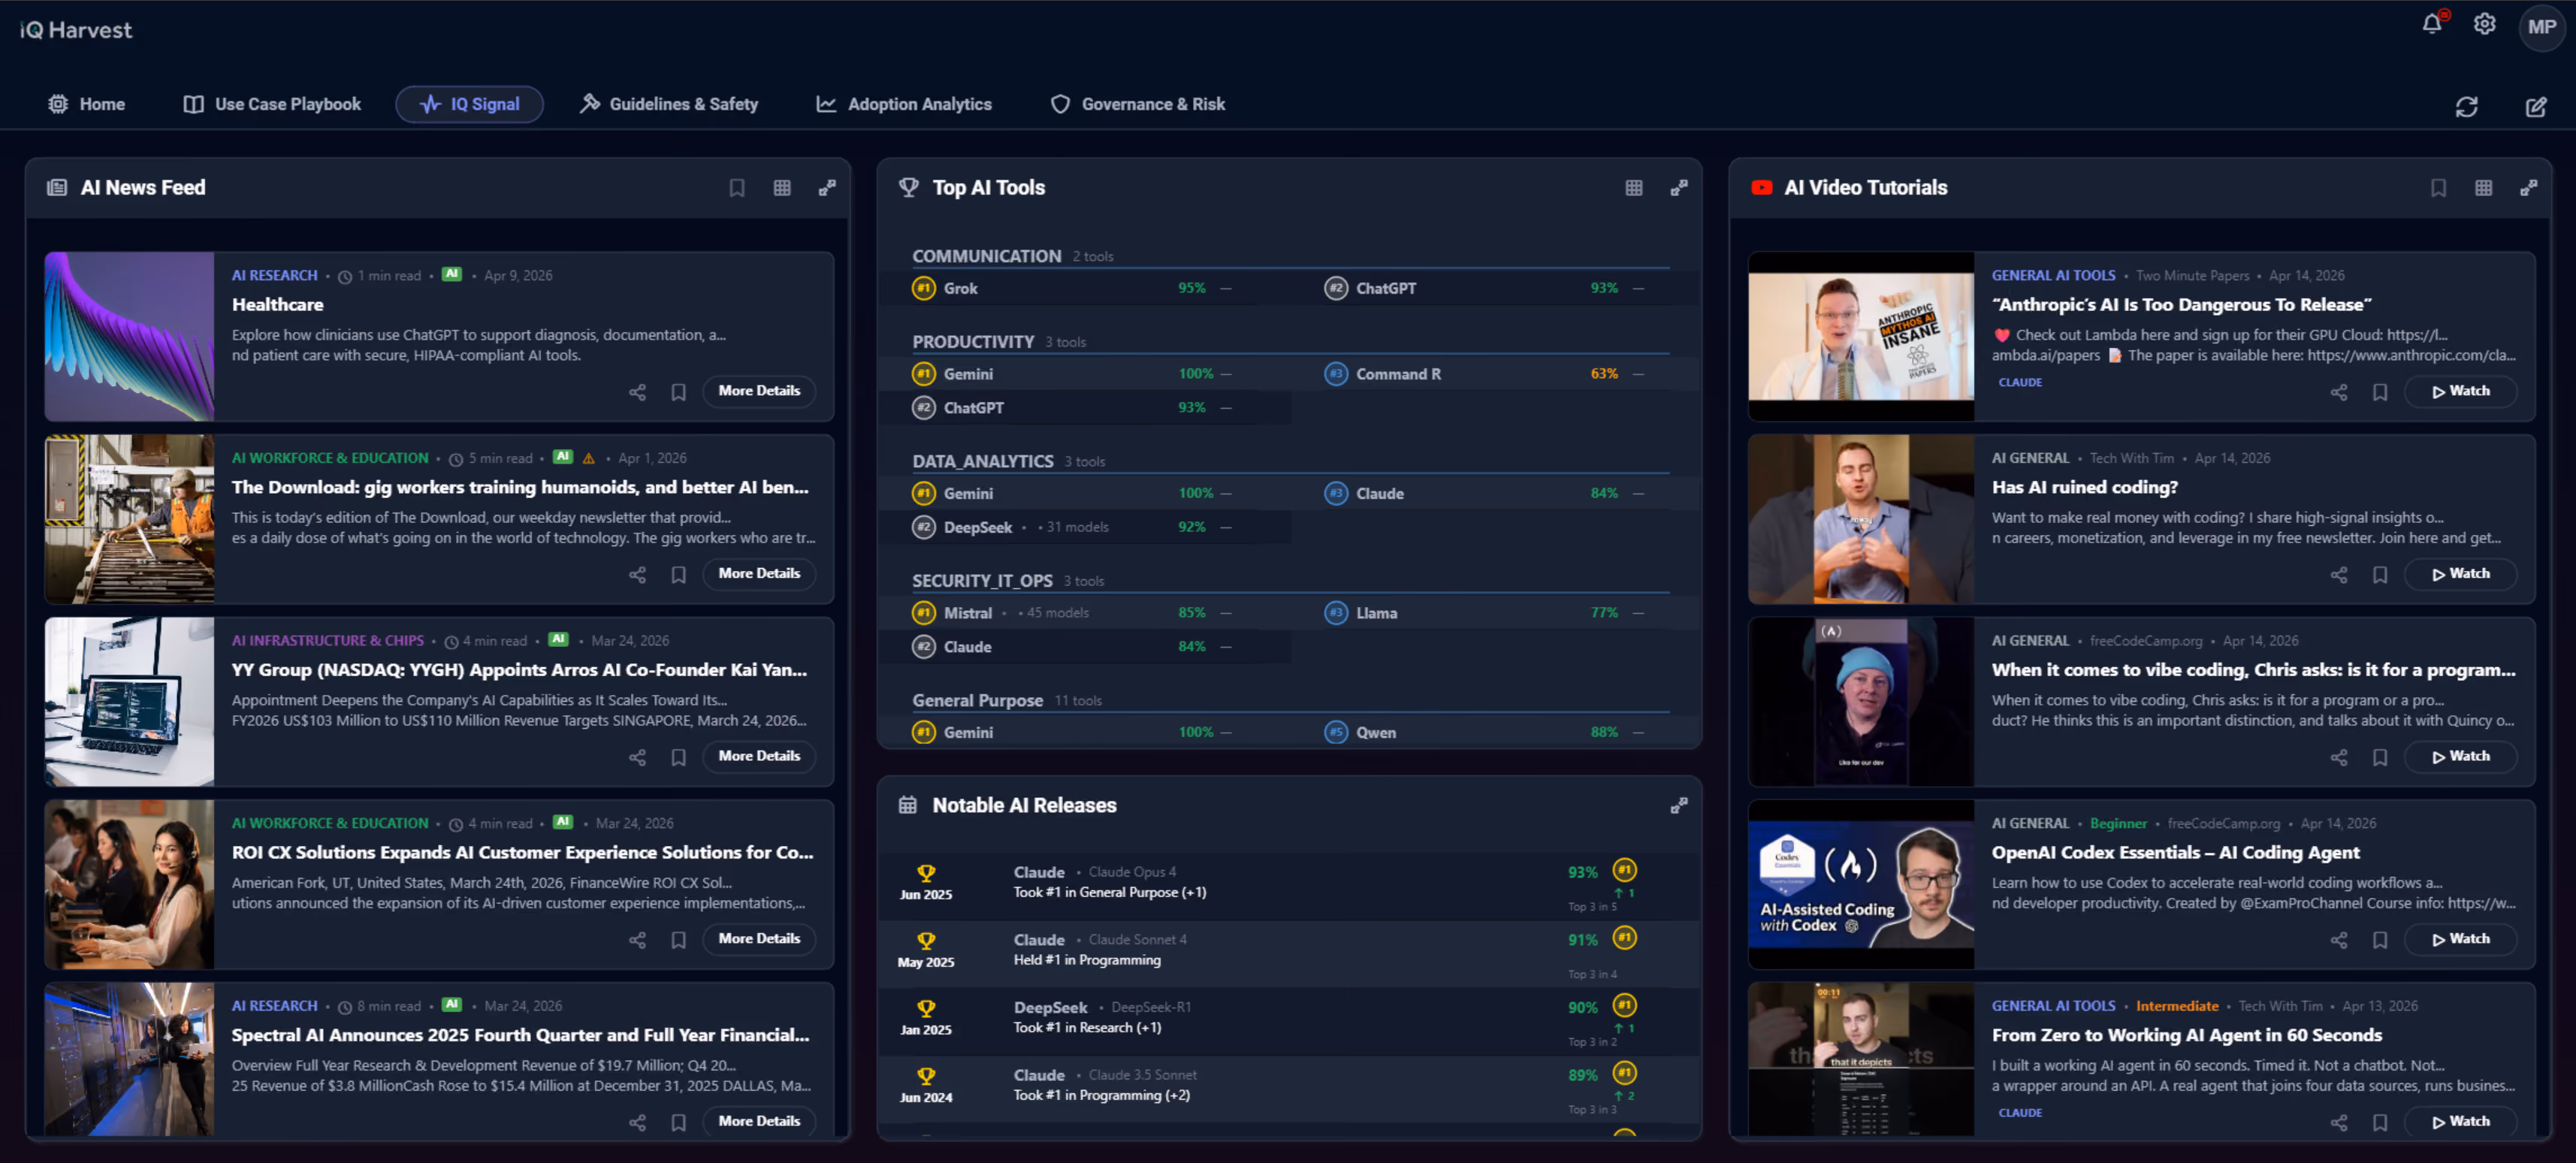
Task: Share the vibe coding Chris asks video
Action: (x=2339, y=758)
